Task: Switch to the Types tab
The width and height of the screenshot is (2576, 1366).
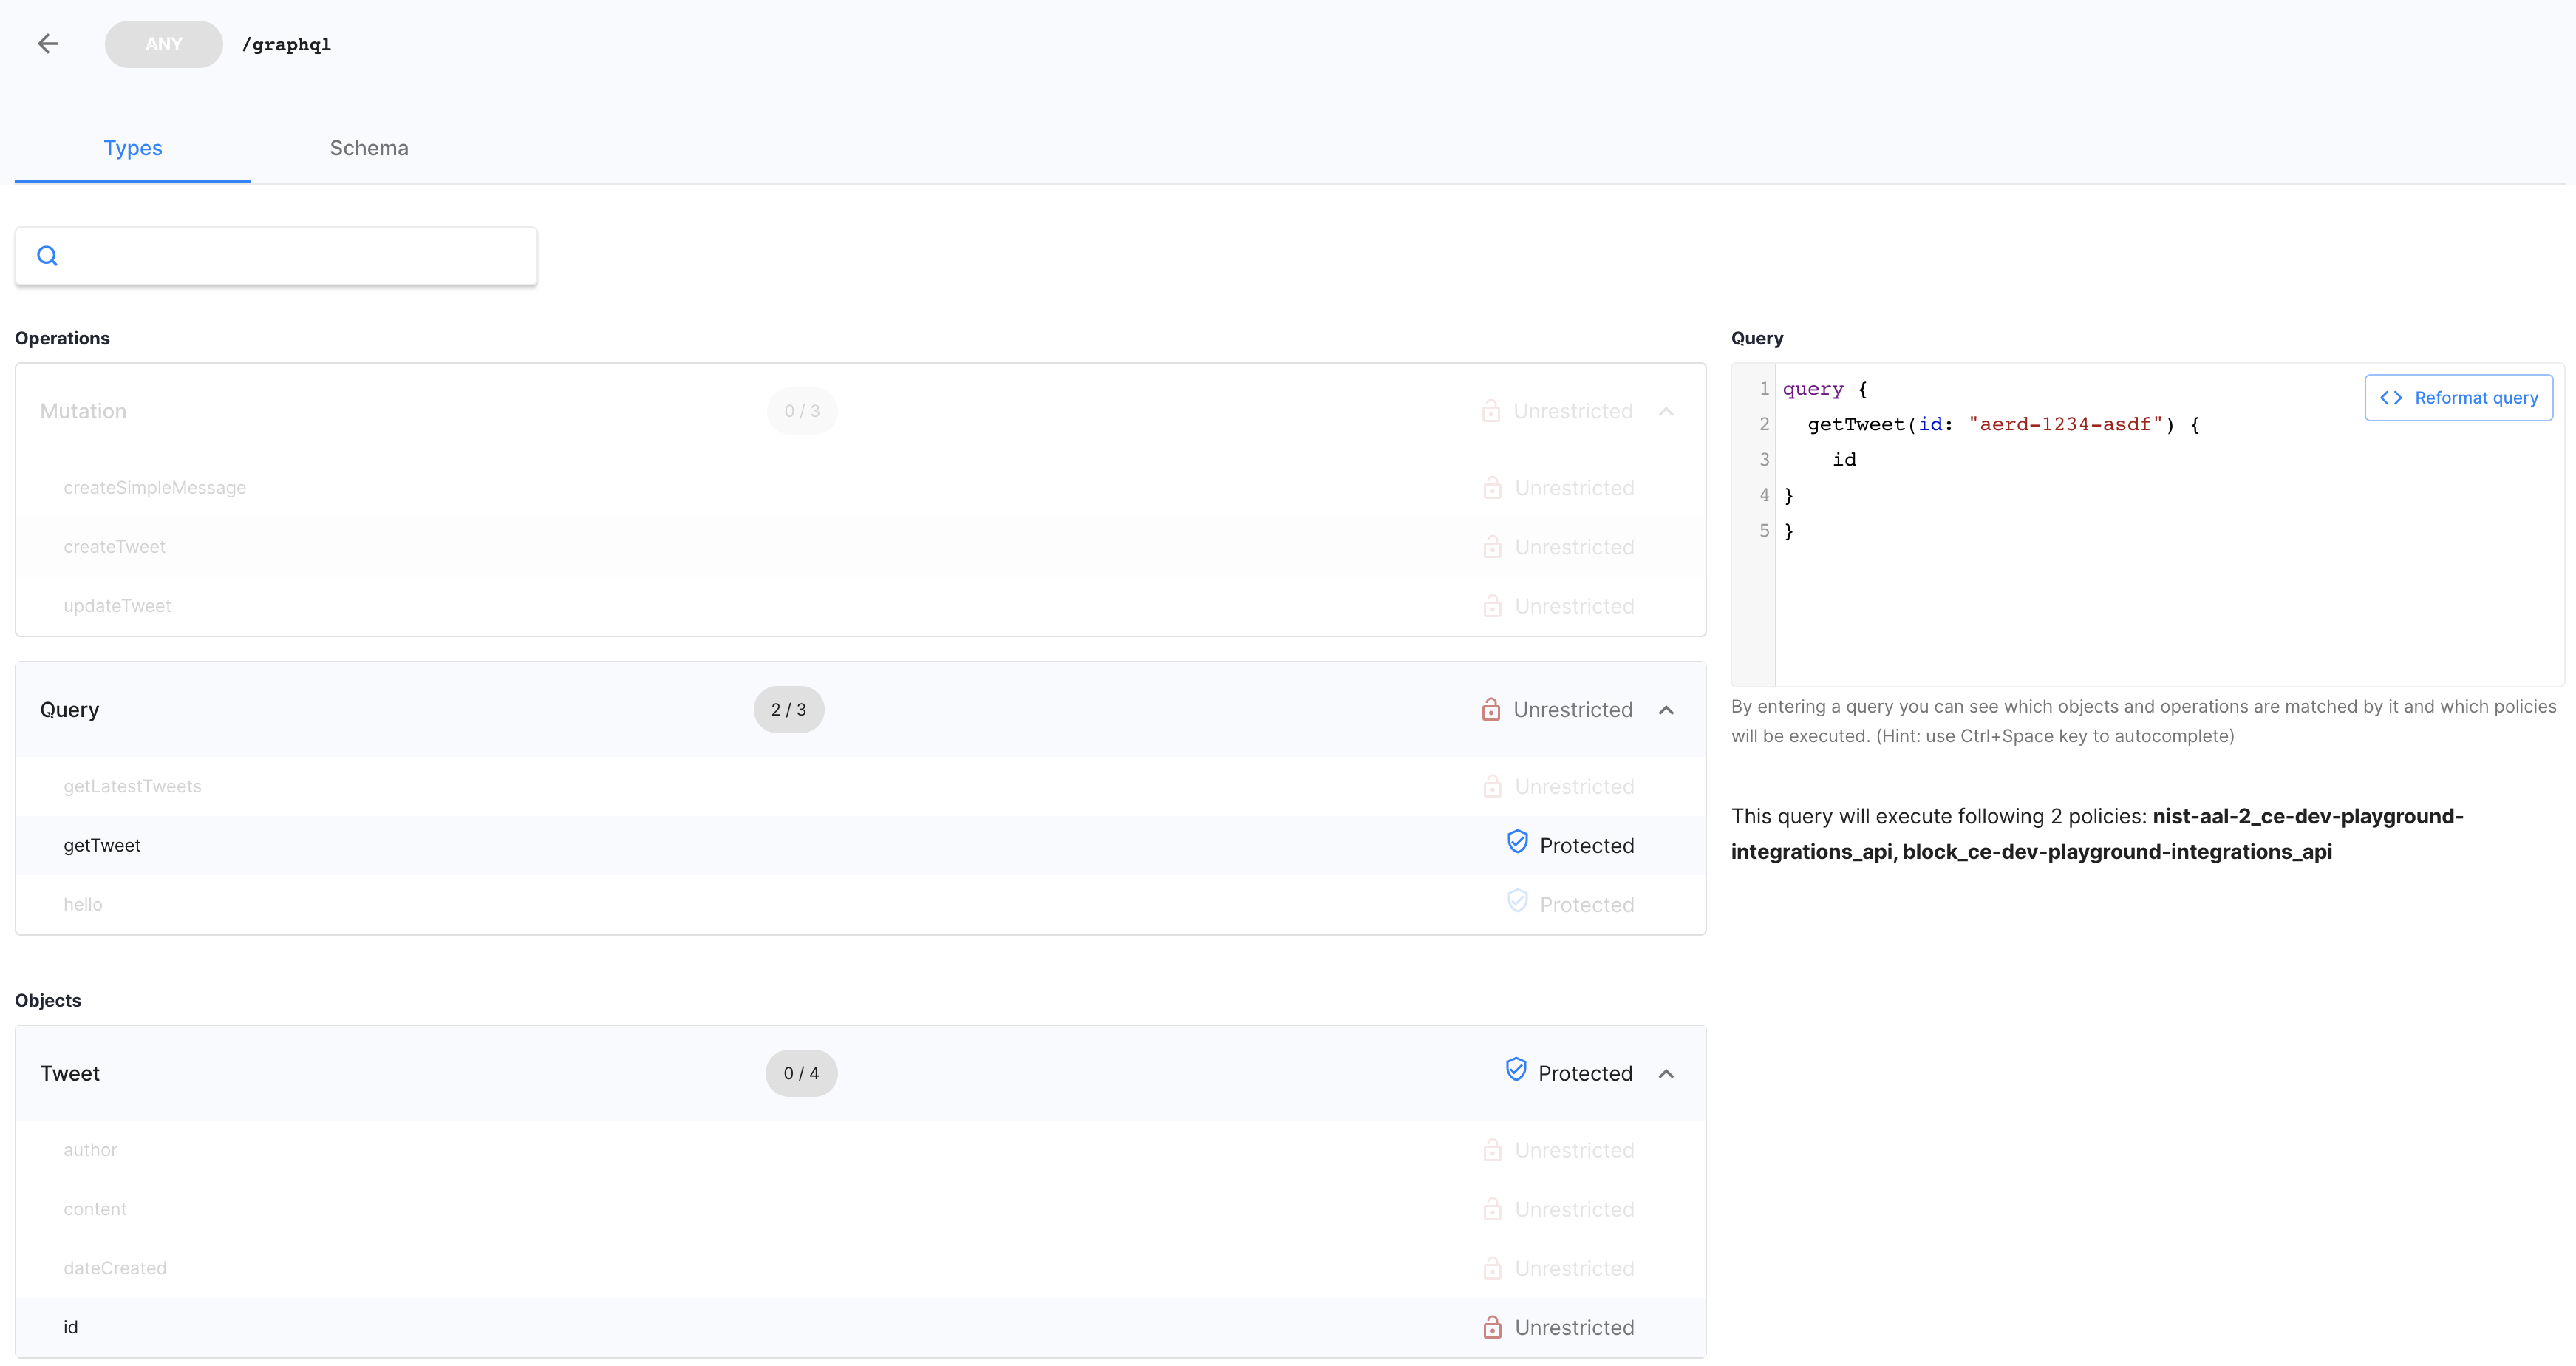Action: click(133, 148)
